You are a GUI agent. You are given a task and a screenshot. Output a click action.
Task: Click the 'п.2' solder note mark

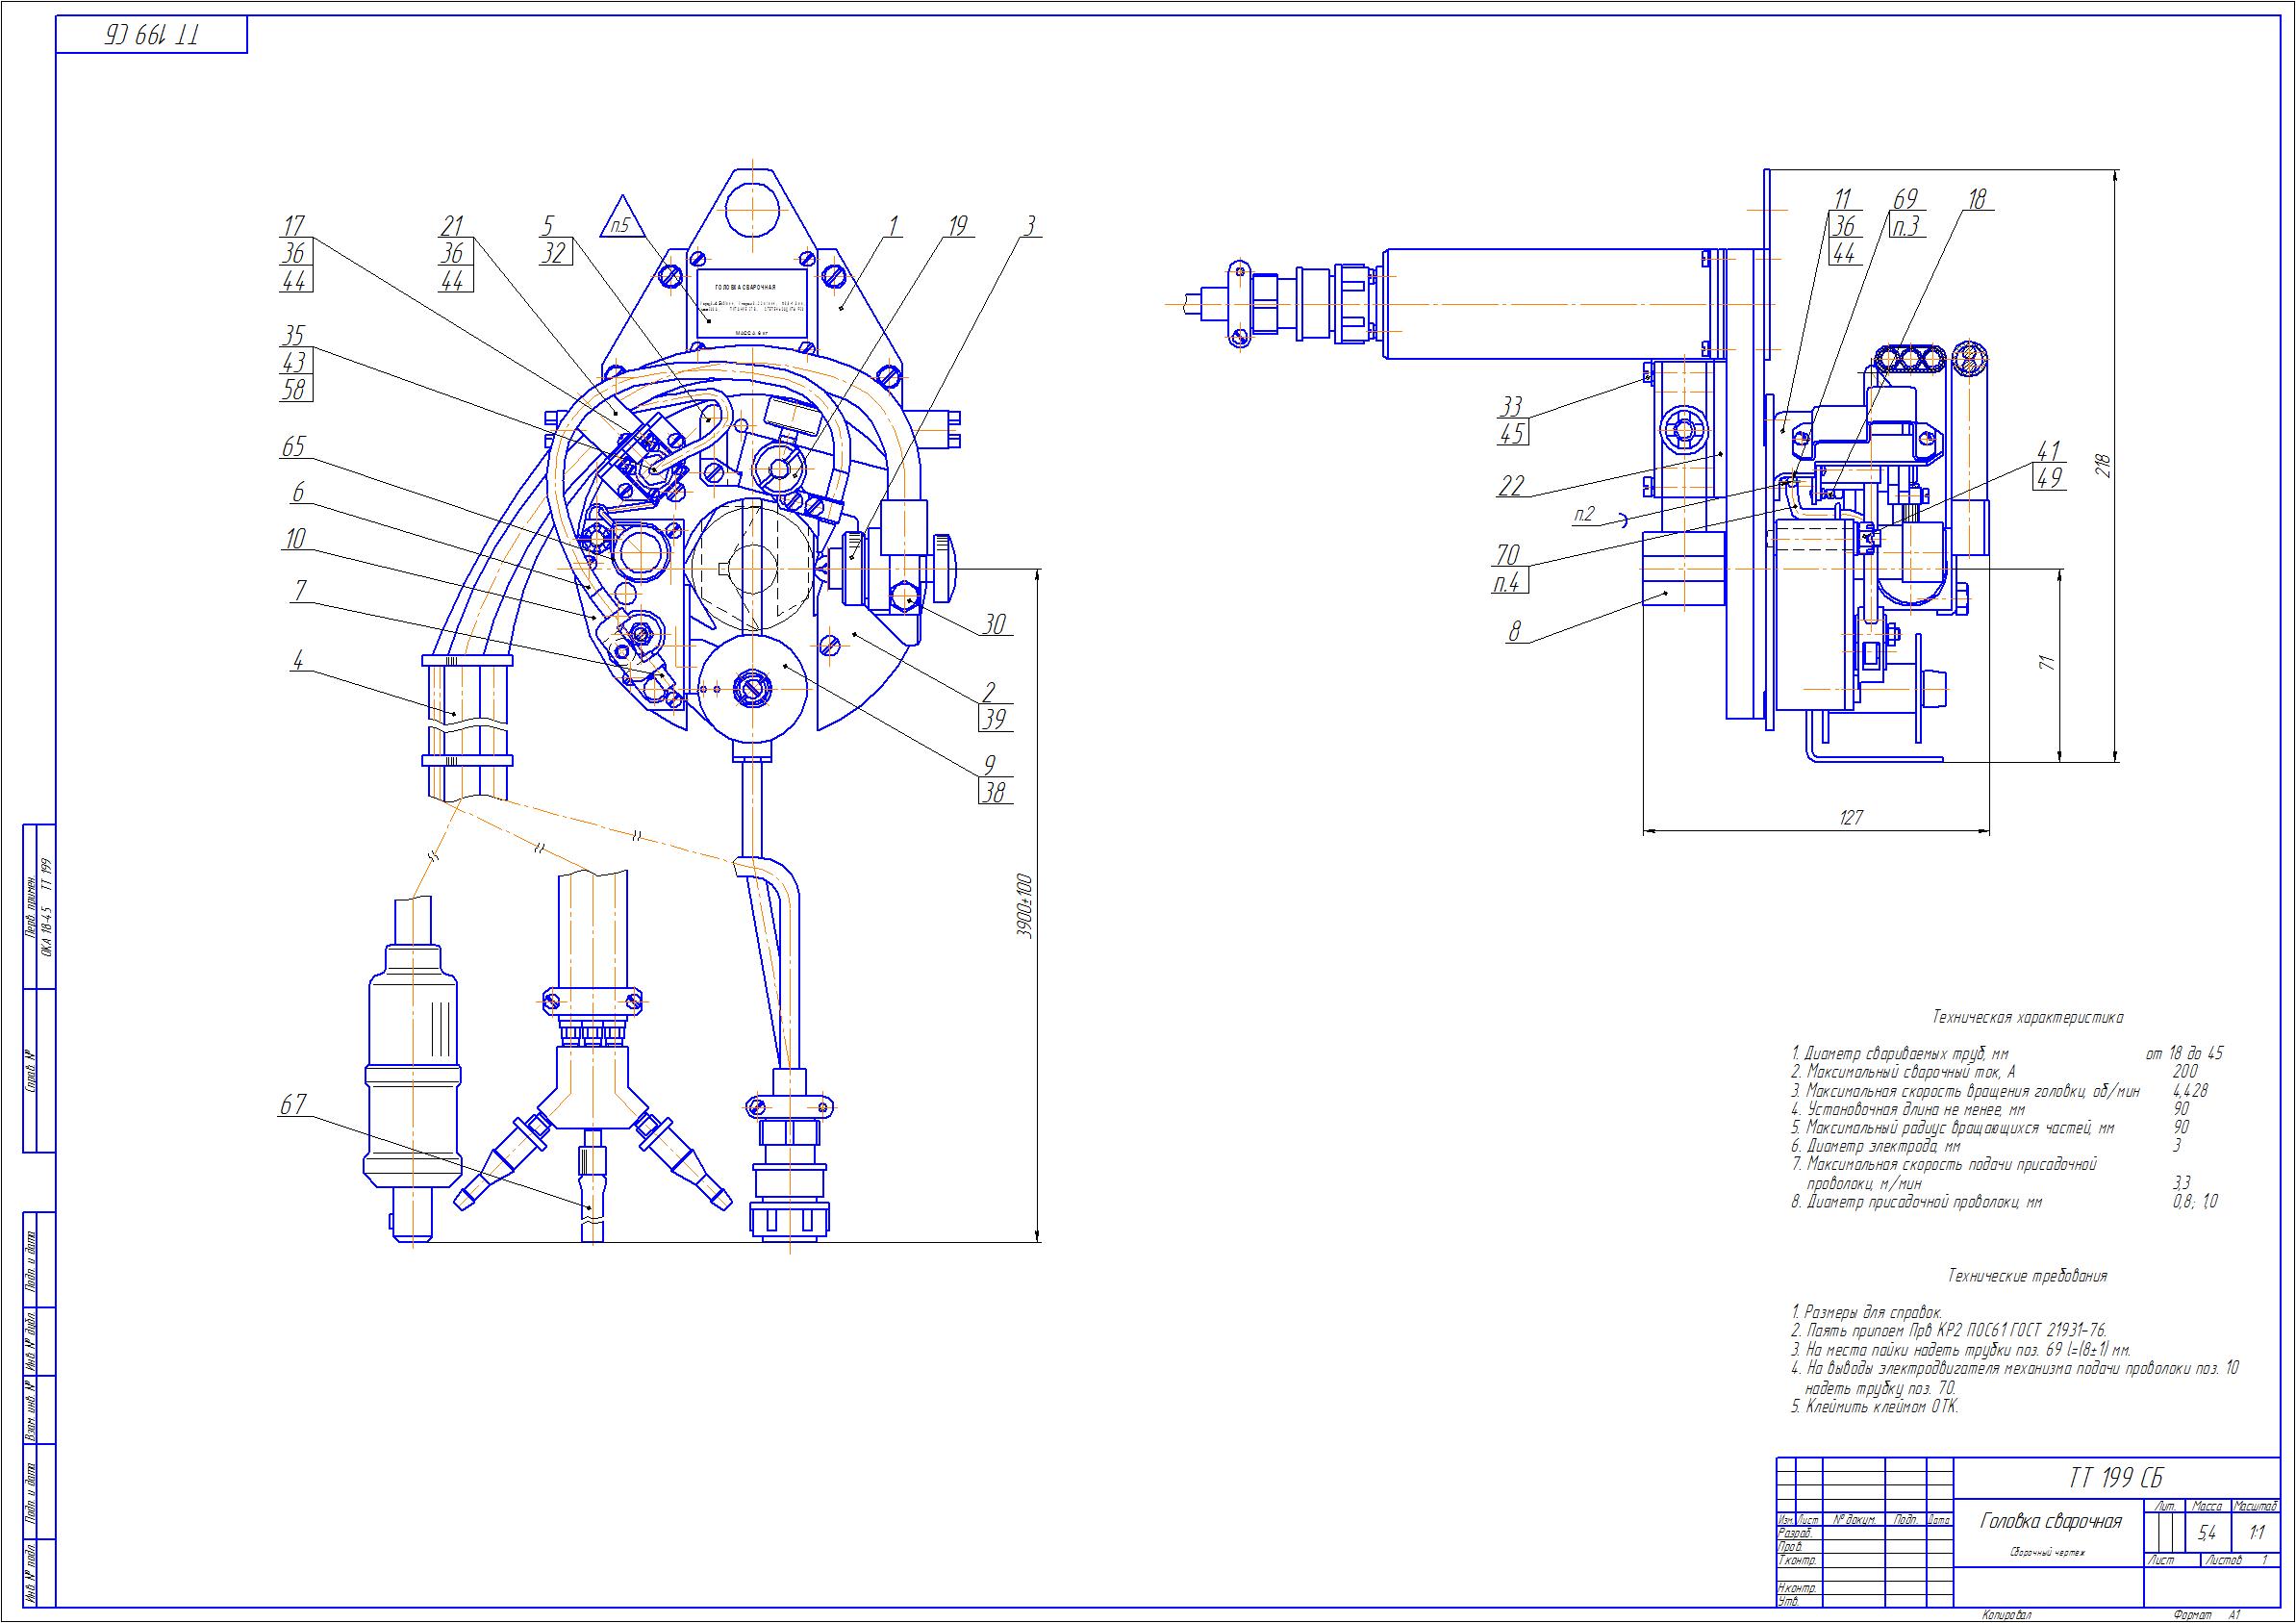1584,515
